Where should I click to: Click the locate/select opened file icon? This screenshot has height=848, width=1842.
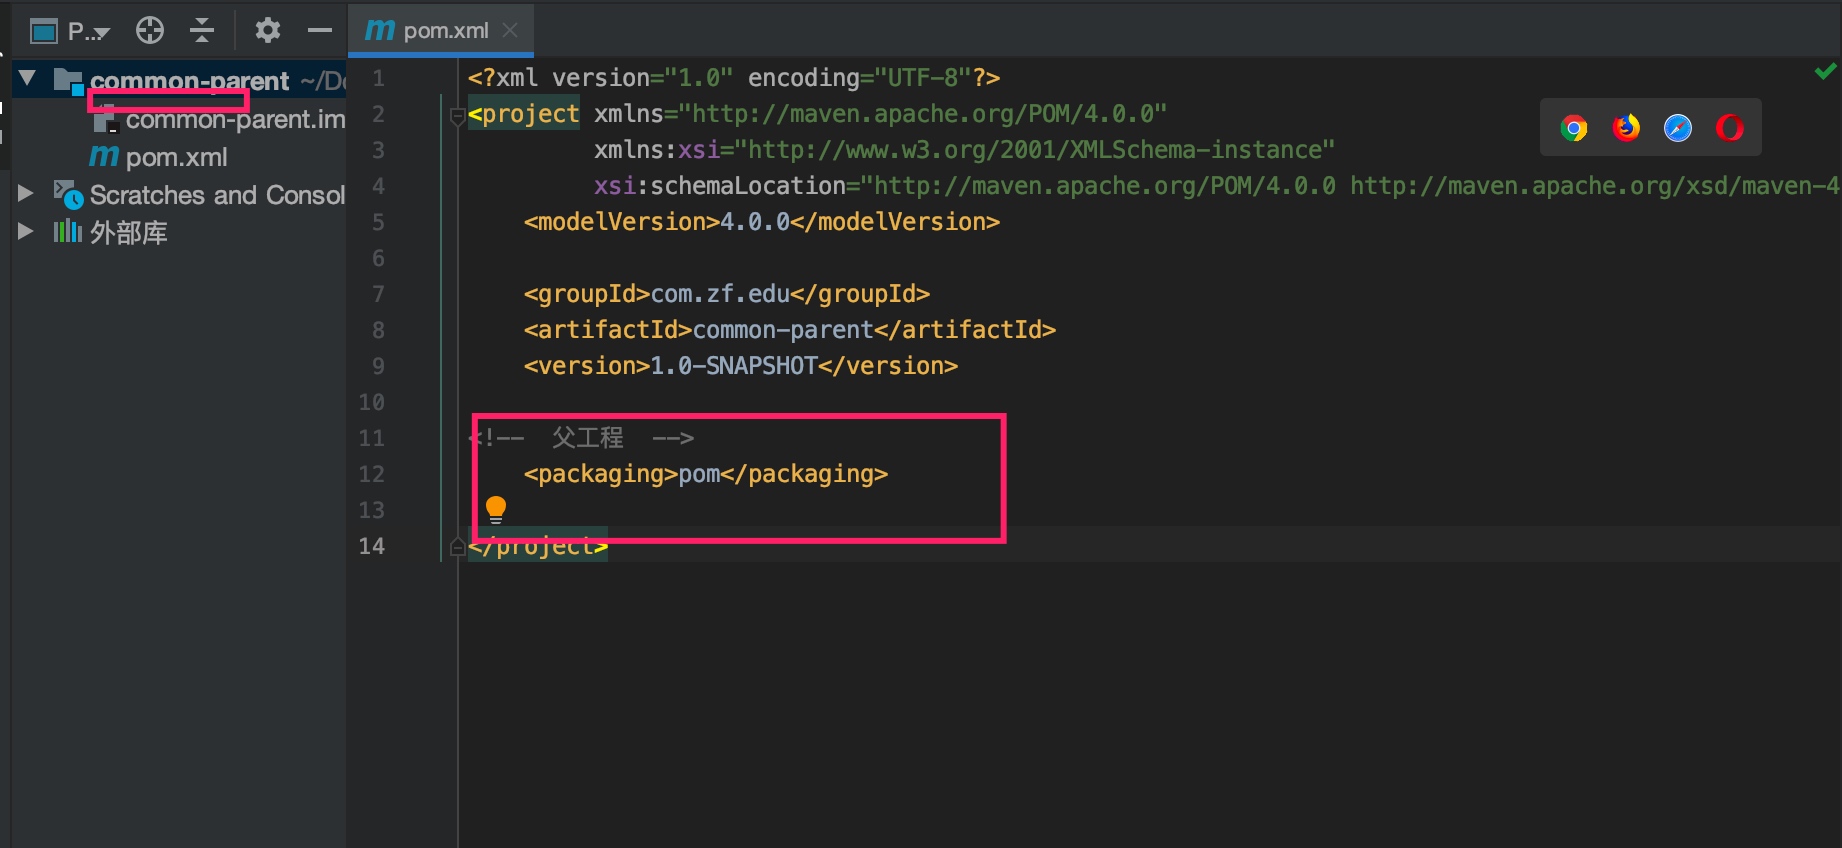(150, 31)
